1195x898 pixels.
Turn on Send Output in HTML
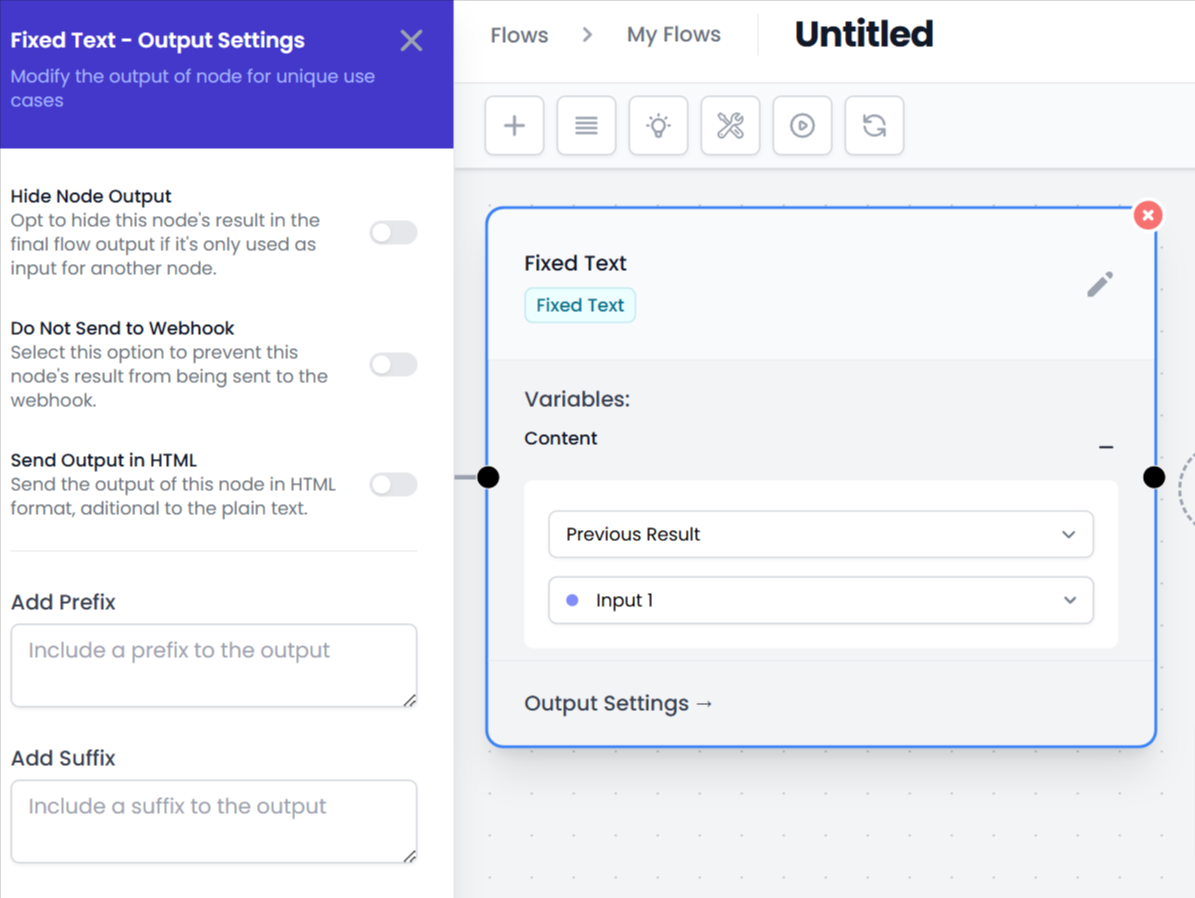tap(393, 485)
